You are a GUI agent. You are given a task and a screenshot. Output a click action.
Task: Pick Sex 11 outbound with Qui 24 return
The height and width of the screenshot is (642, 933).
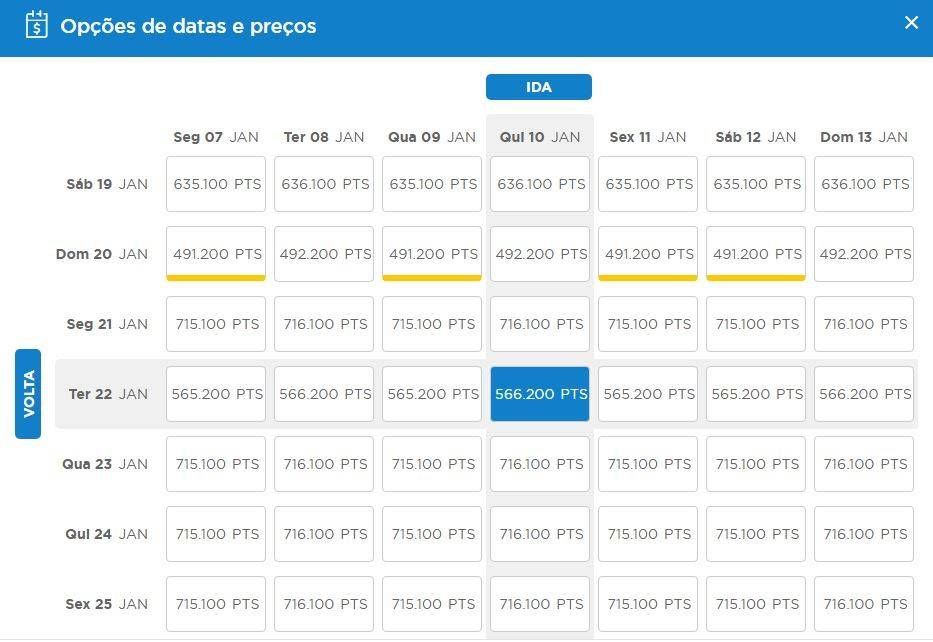(648, 534)
